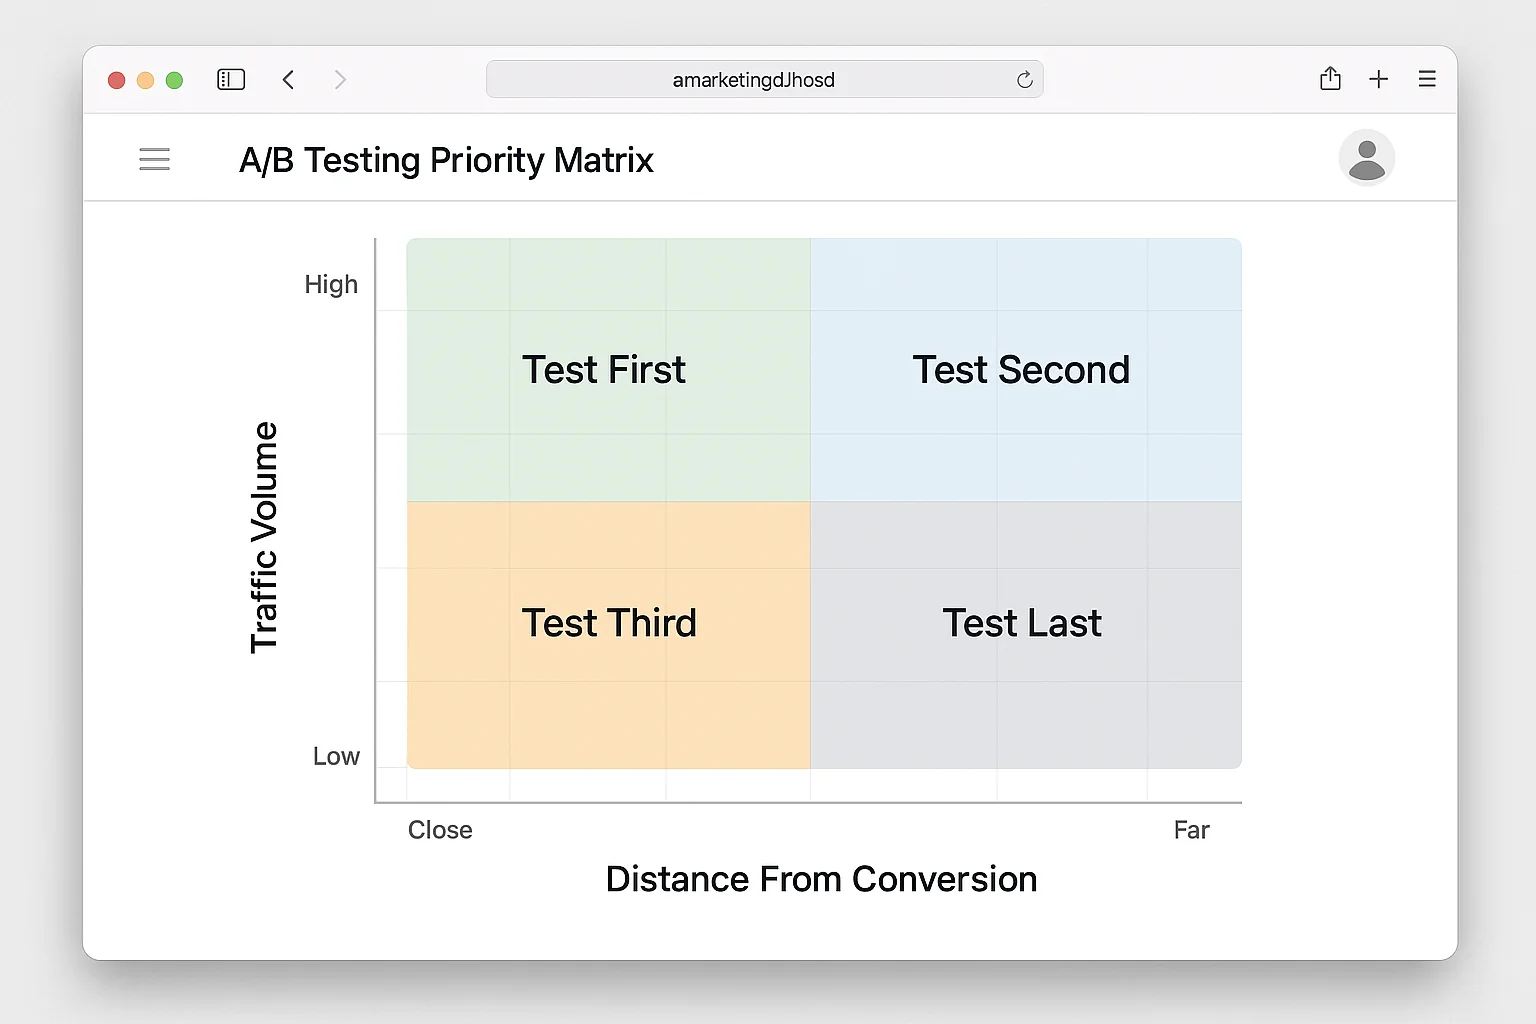Screen dimensions: 1536x1024
Task: Open a new tab with the plus icon
Action: (x=1379, y=78)
